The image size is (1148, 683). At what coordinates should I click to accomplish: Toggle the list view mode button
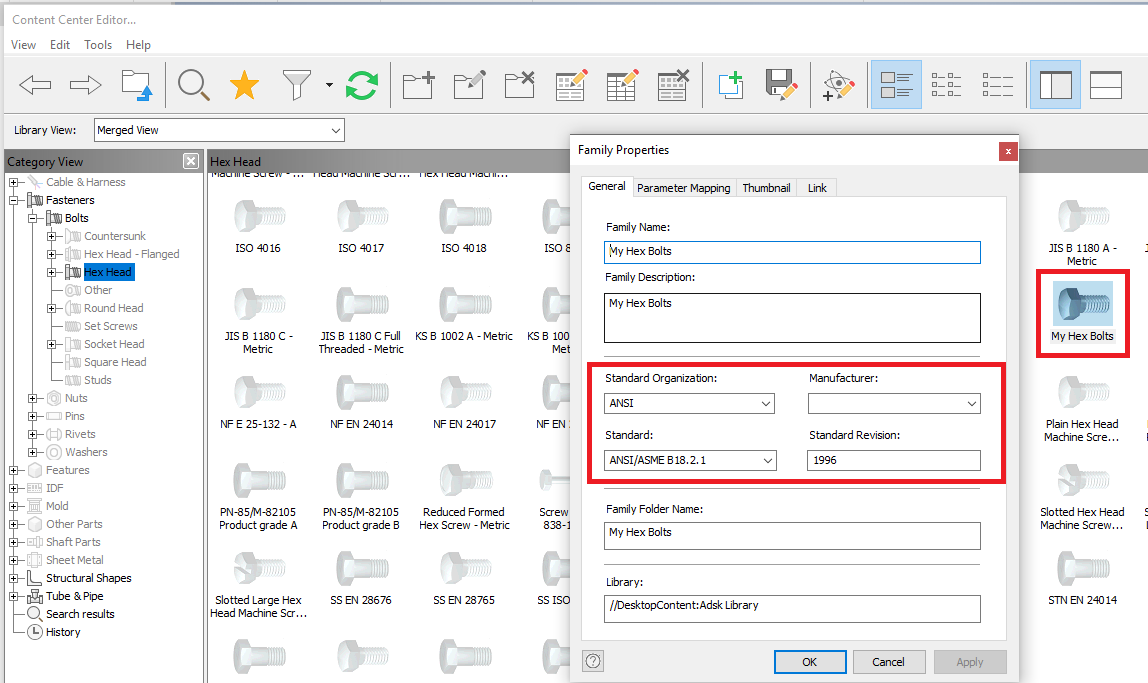click(997, 84)
